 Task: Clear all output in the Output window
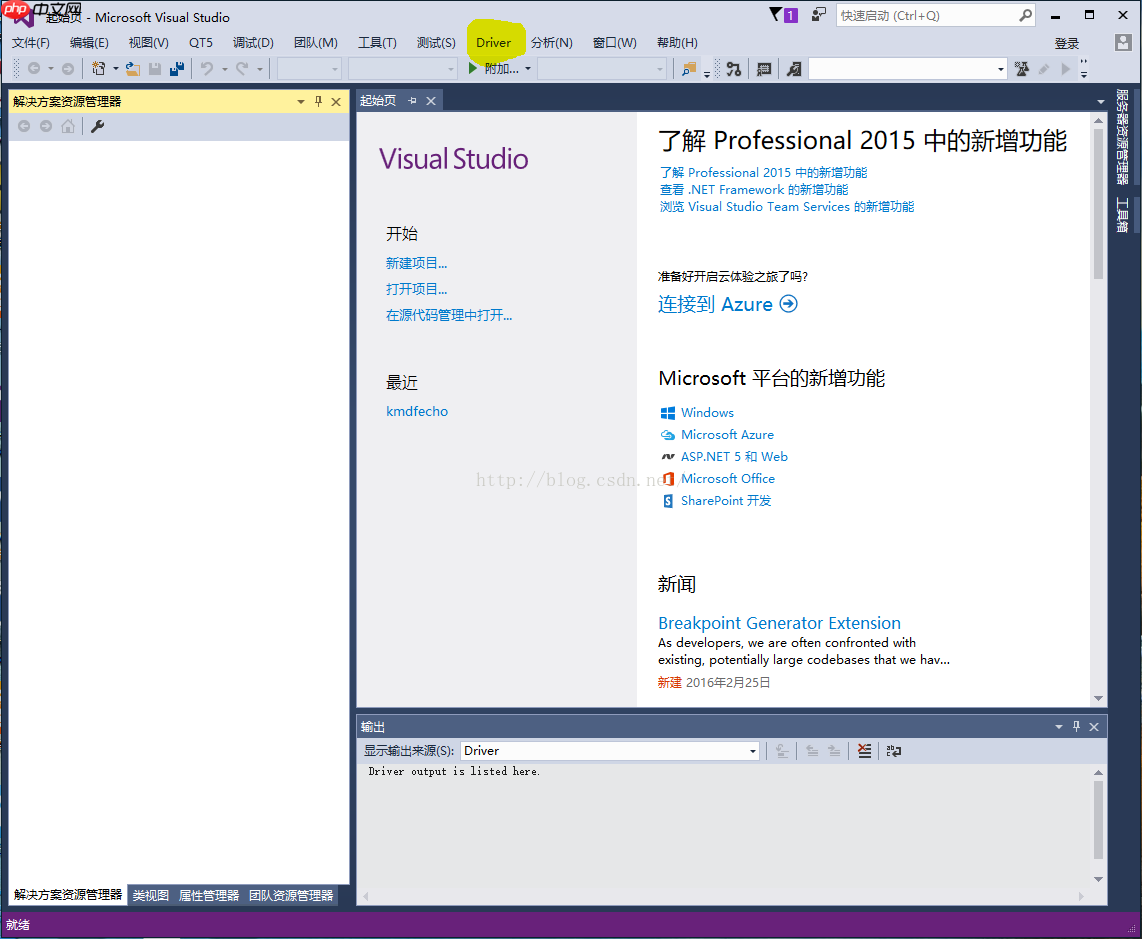pos(864,750)
